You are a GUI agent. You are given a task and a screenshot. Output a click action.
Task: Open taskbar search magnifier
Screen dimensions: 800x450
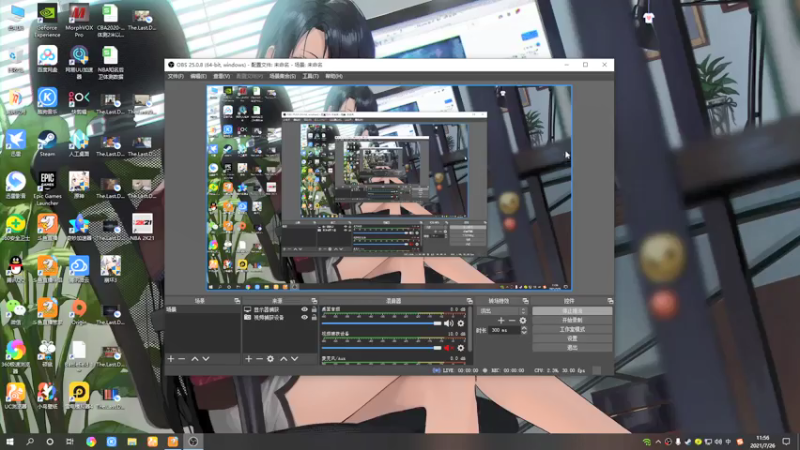click(30, 441)
